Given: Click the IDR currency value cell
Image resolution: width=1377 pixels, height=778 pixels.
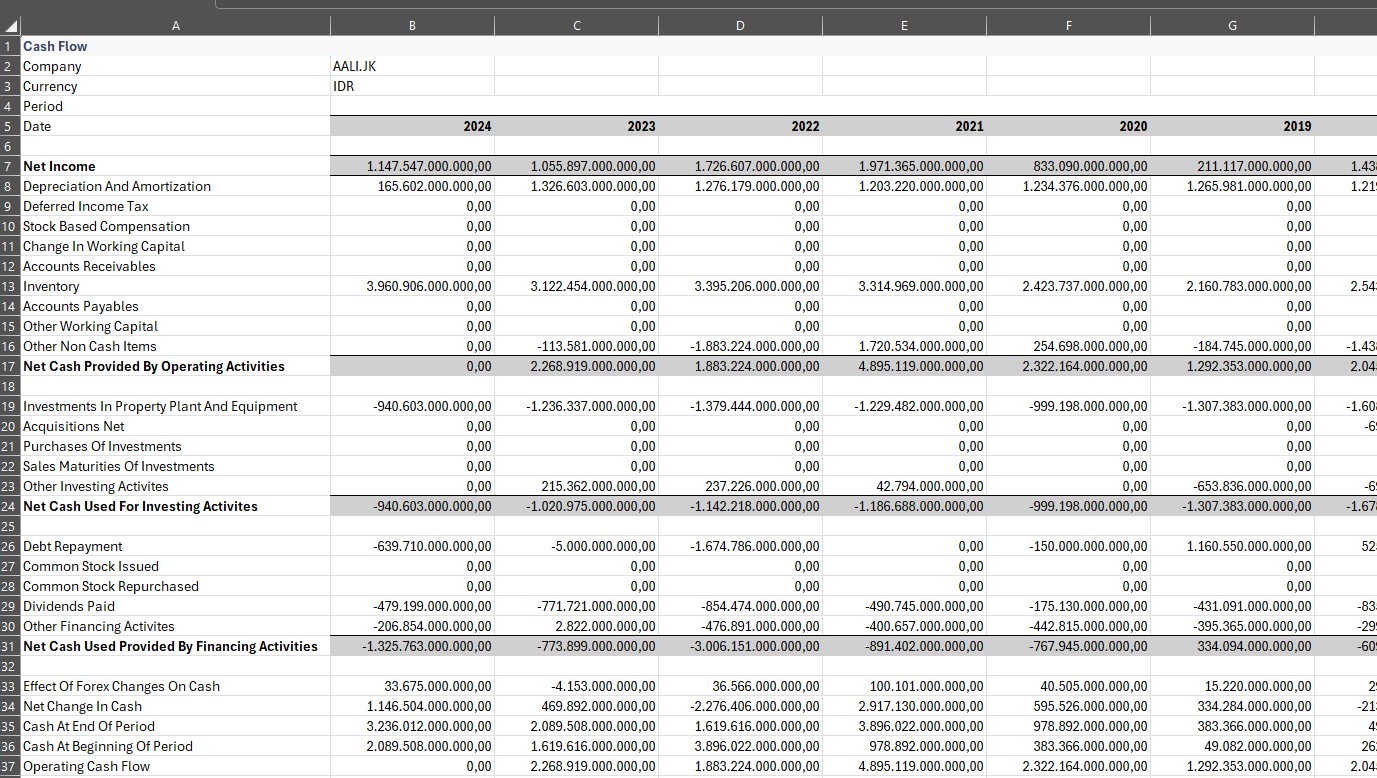Looking at the screenshot, I should point(344,86).
